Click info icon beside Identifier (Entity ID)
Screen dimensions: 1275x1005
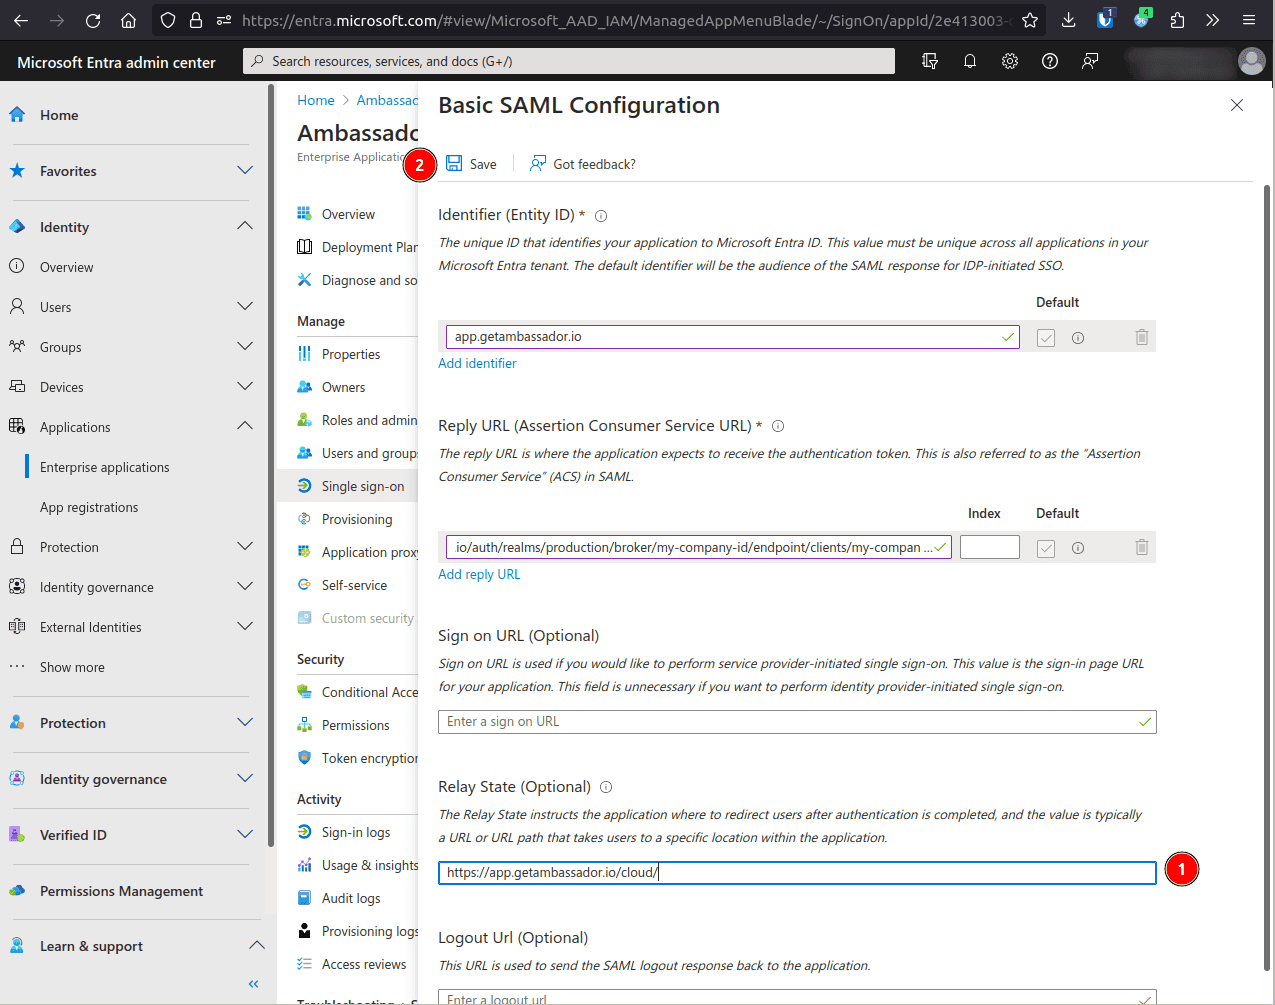[601, 216]
